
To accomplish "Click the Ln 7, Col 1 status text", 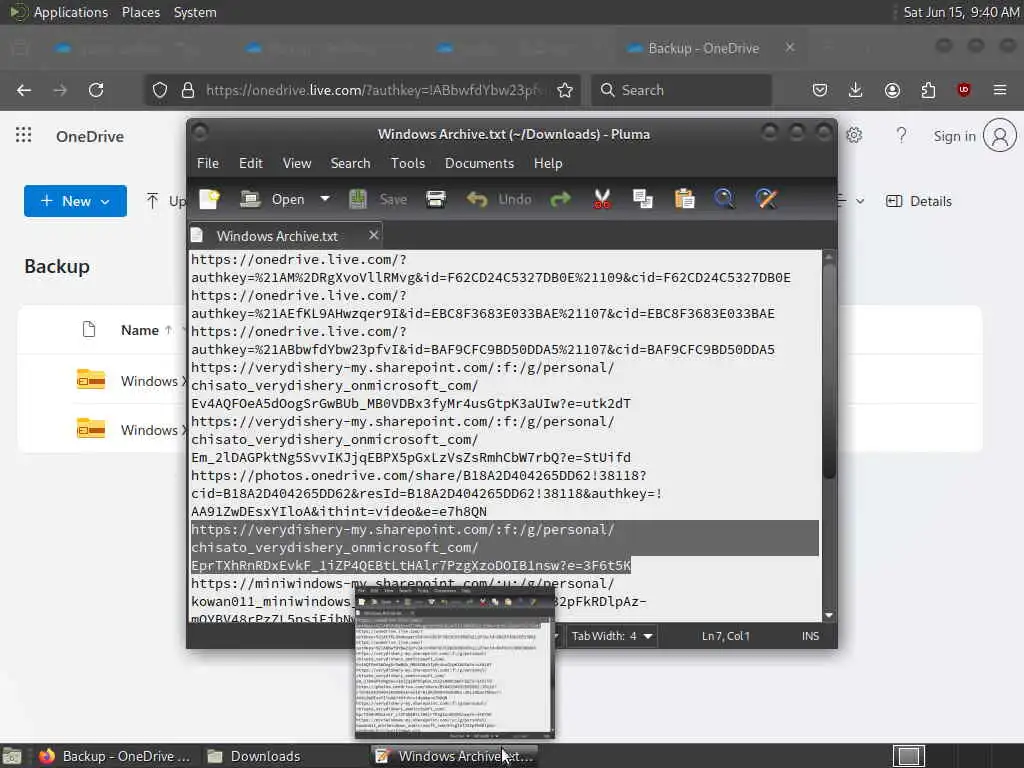I will 726,636.
